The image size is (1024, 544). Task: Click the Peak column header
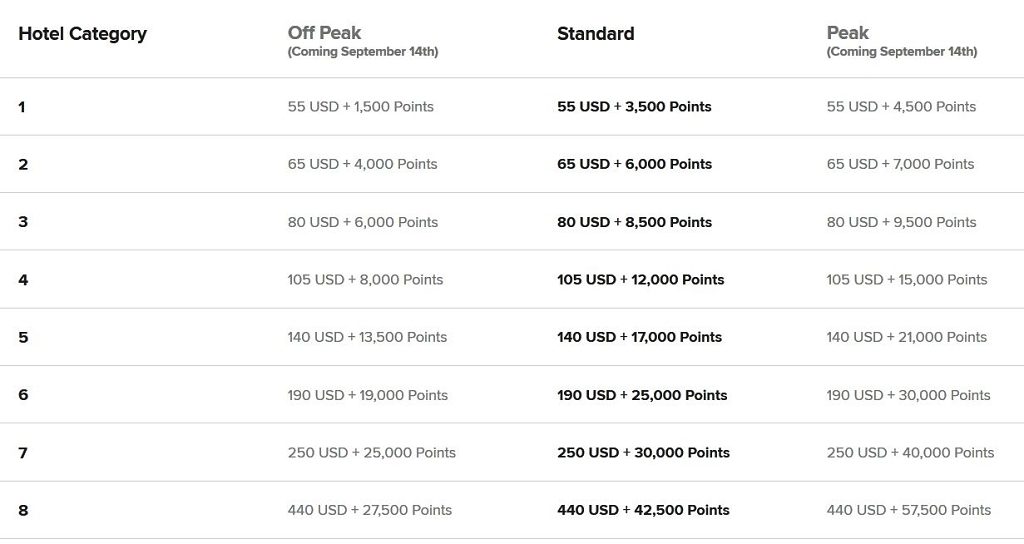point(847,33)
